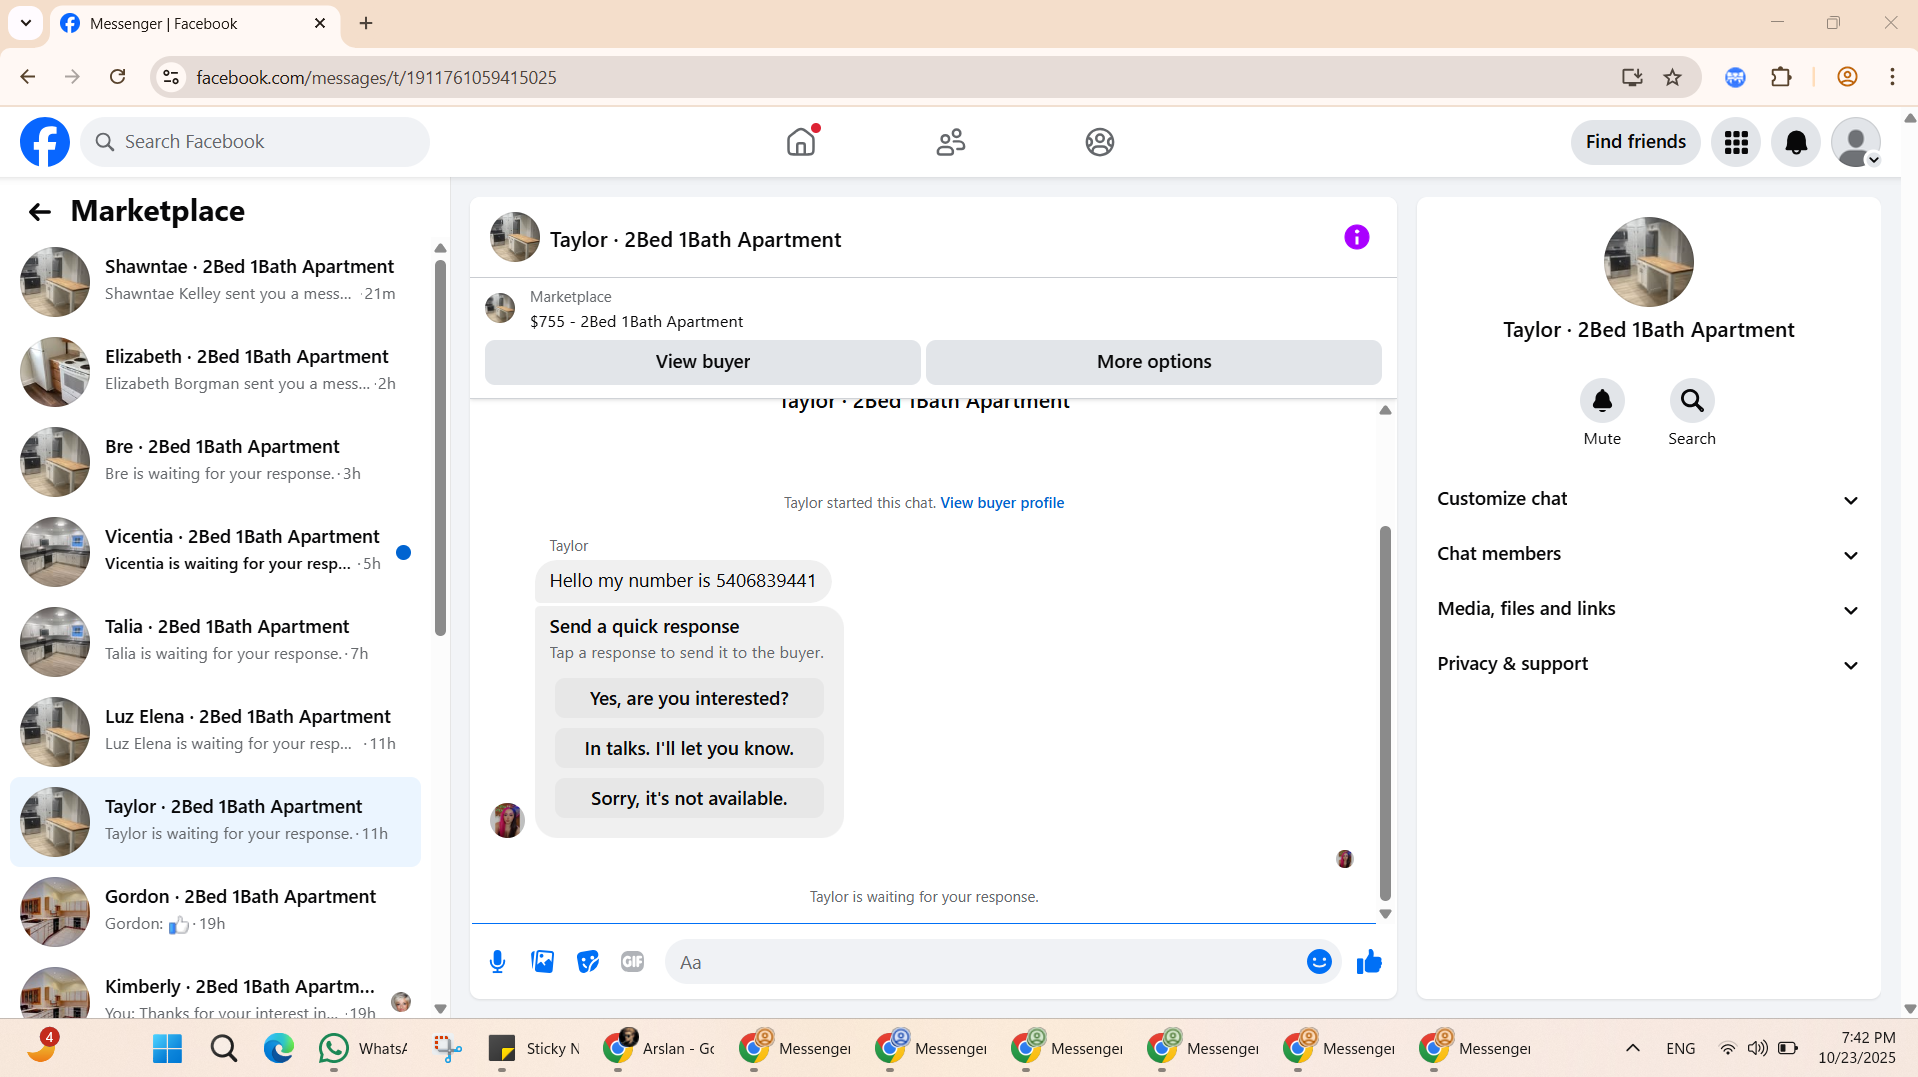Open Talia 2Bed 1Bath Apartment conversation

(215, 641)
